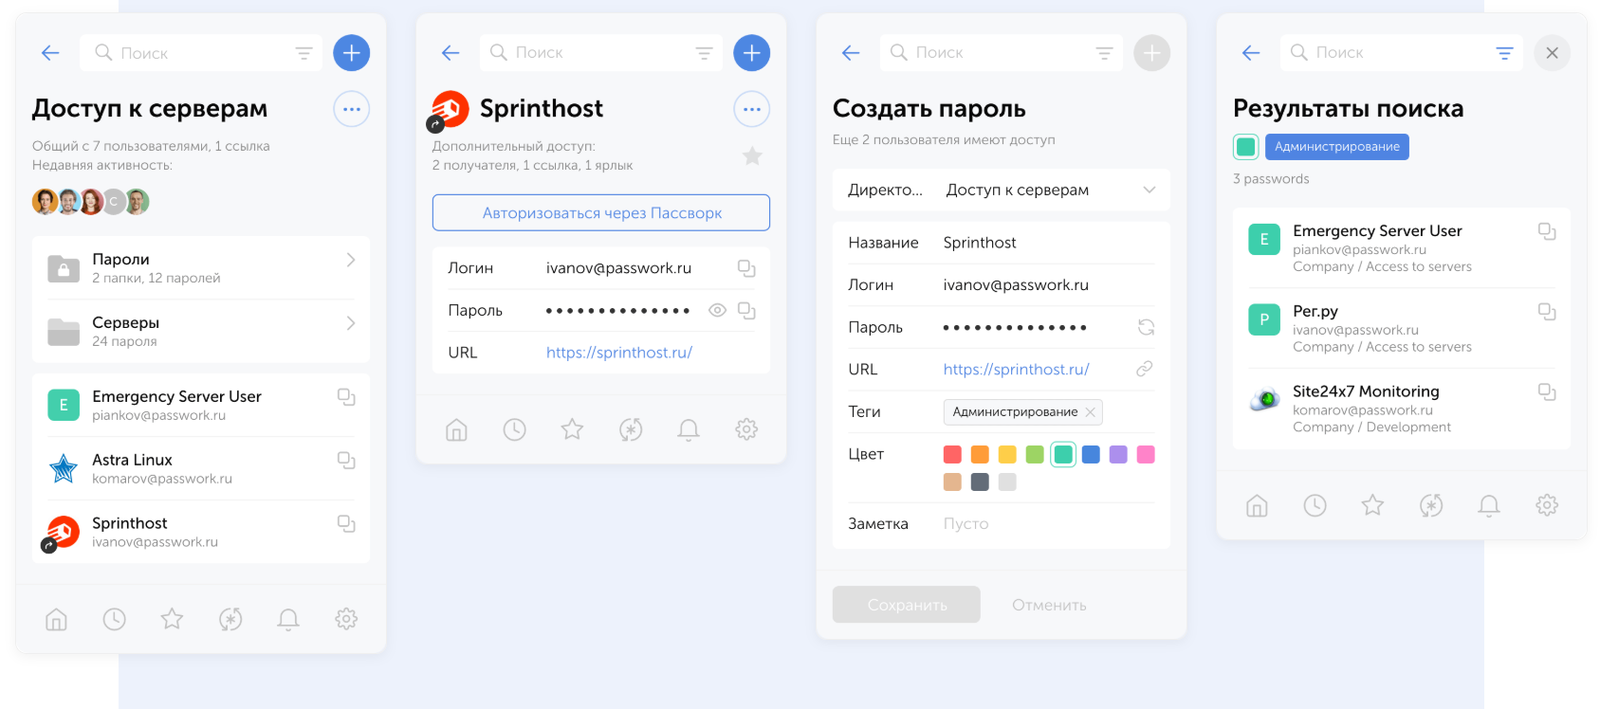Close the search results panel
1600x709 pixels.
click(x=1552, y=53)
